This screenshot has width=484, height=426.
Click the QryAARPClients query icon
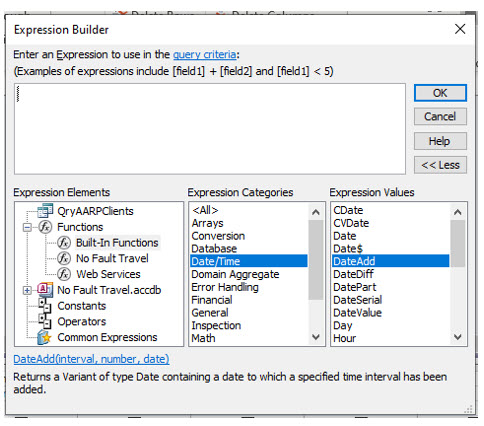point(45,211)
